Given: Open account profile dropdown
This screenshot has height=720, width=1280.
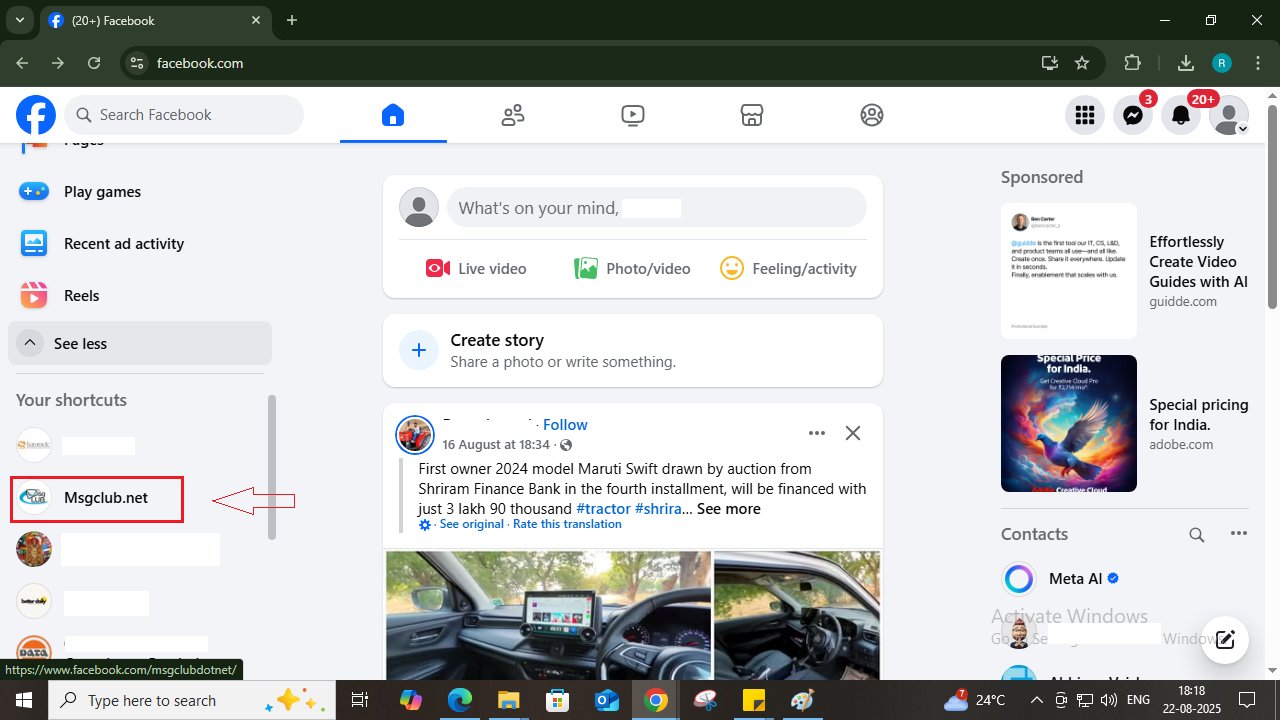Looking at the screenshot, I should 1228,116.
